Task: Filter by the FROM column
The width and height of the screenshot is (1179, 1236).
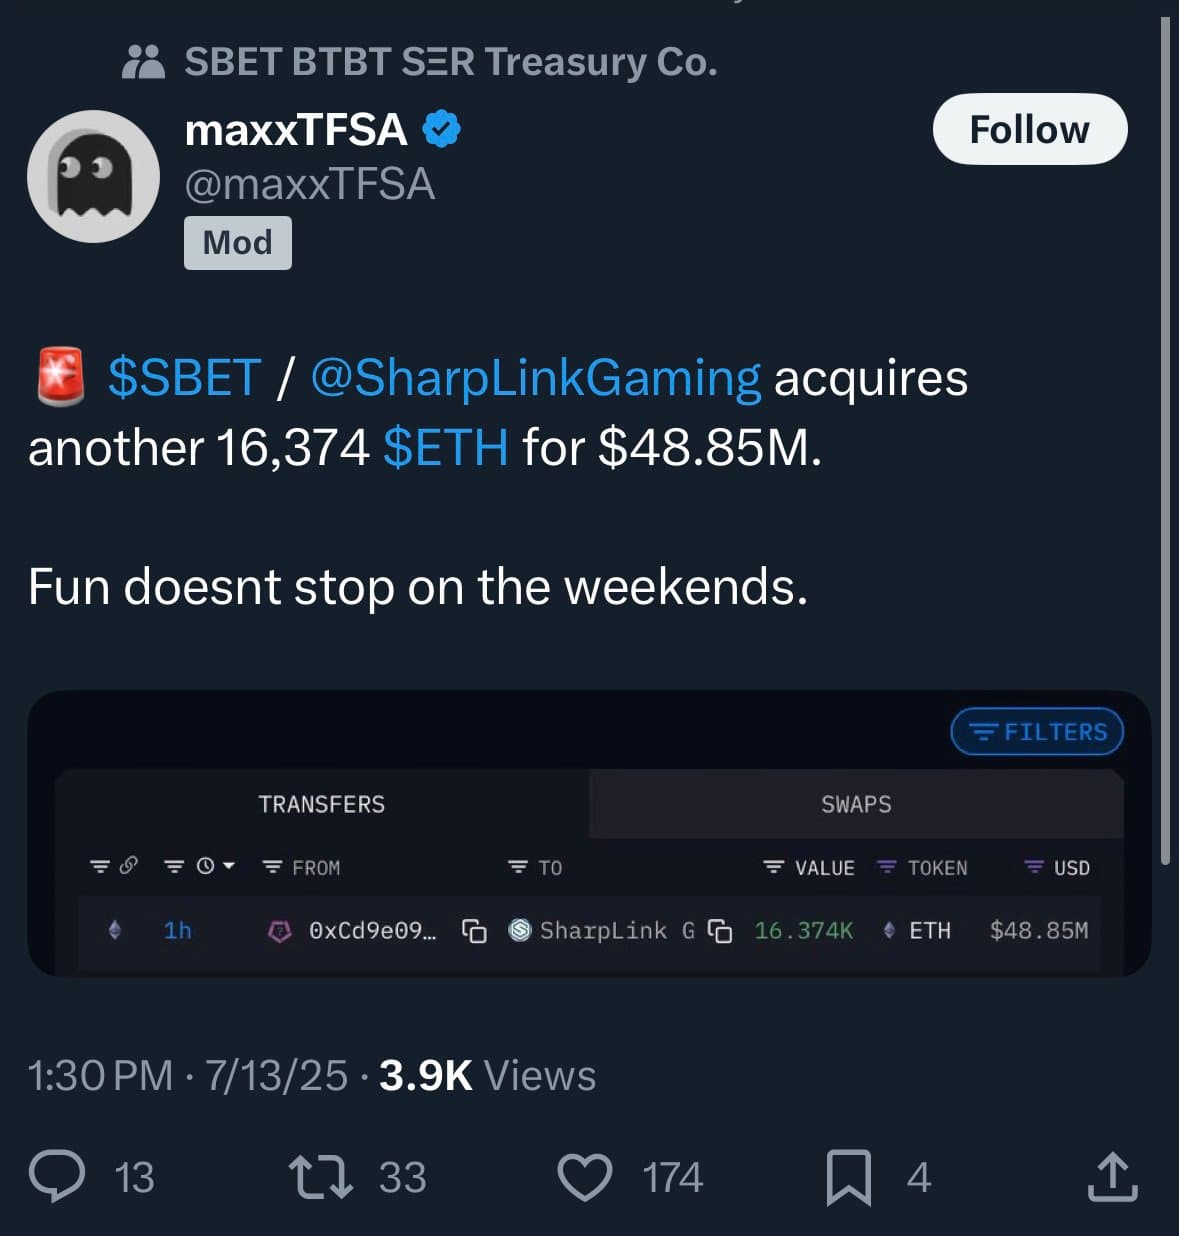Action: point(302,868)
